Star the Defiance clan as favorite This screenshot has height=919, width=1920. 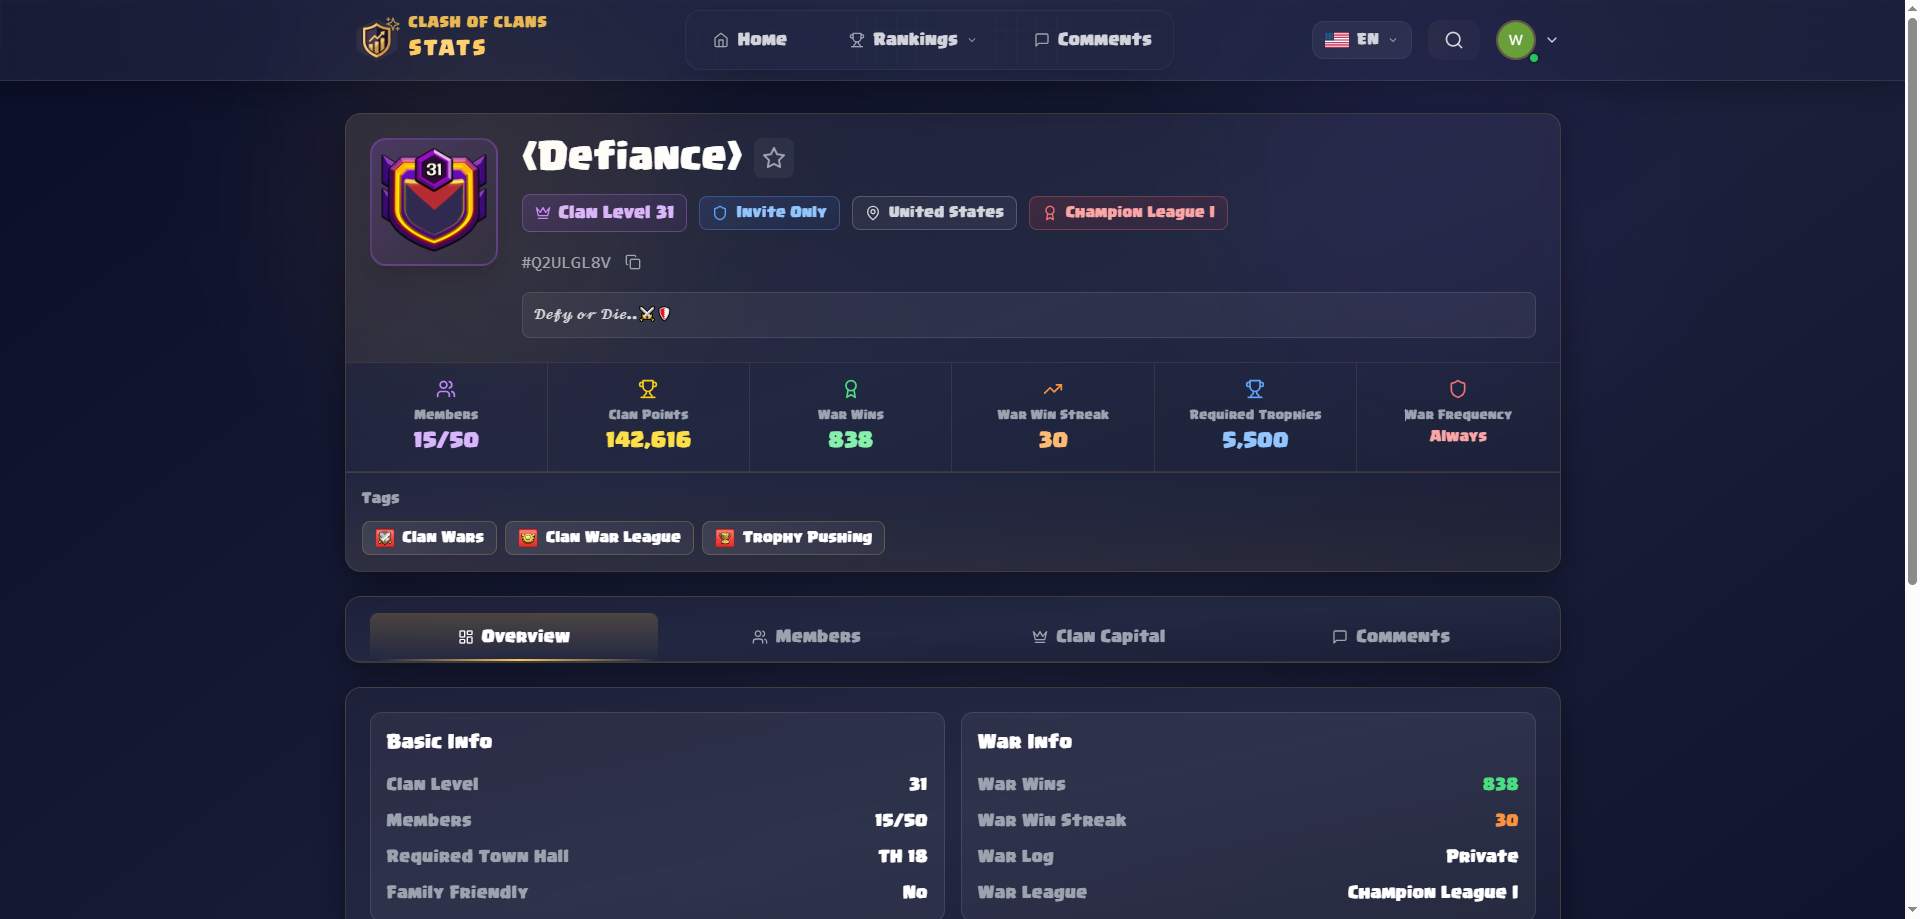pyautogui.click(x=772, y=157)
